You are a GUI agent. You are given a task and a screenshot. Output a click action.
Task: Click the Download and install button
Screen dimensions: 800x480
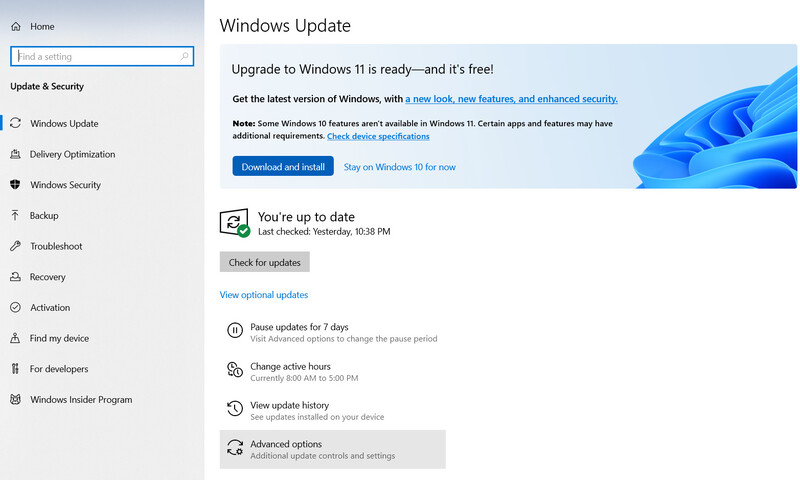[x=283, y=166]
